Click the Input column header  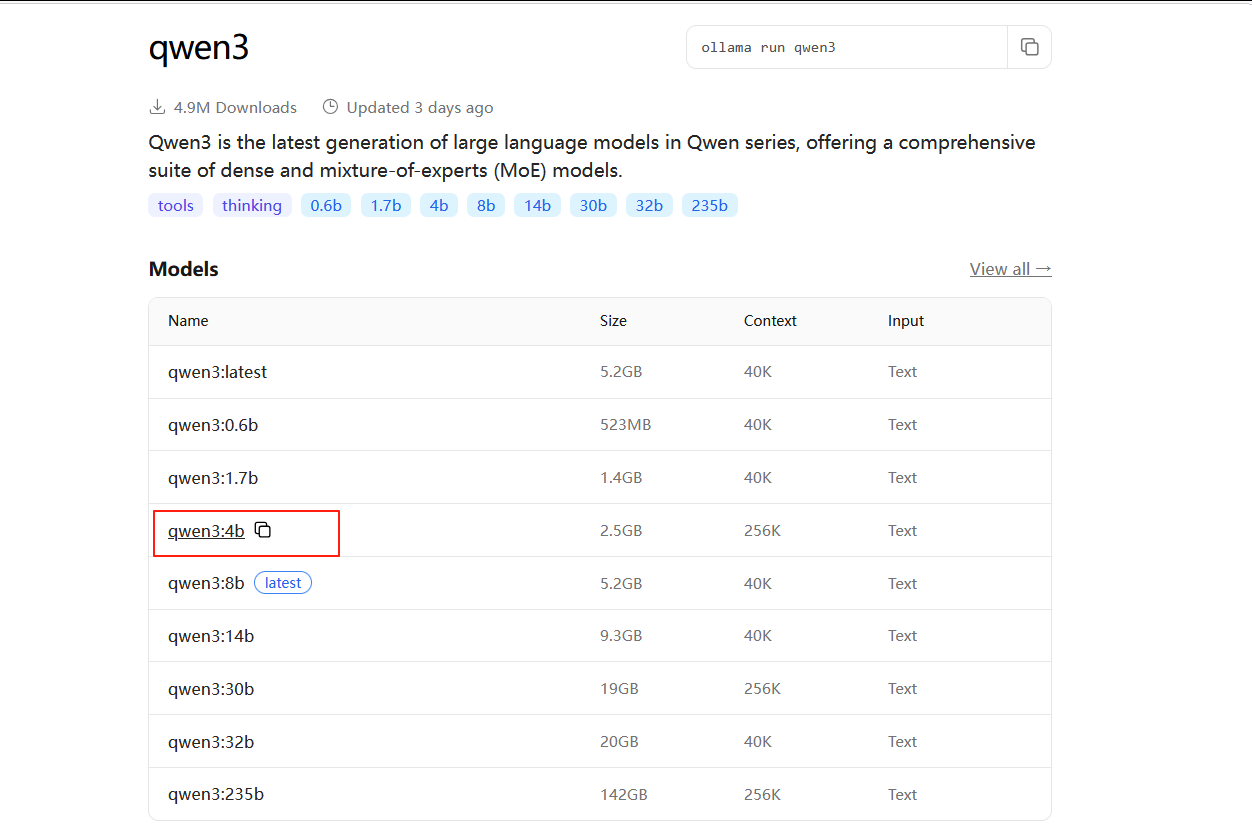pyautogui.click(x=906, y=321)
